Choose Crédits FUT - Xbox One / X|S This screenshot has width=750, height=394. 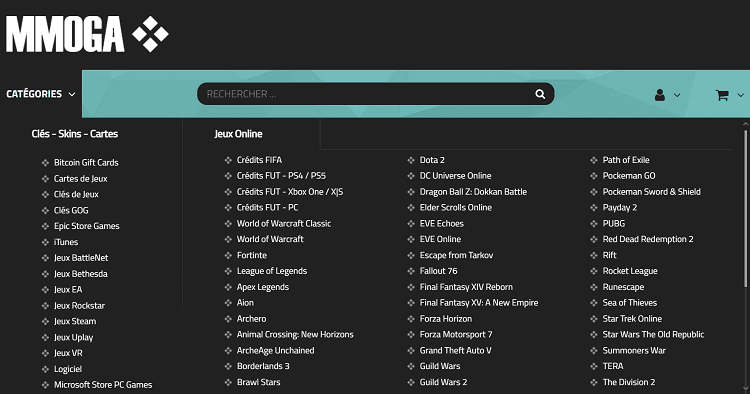tap(290, 191)
